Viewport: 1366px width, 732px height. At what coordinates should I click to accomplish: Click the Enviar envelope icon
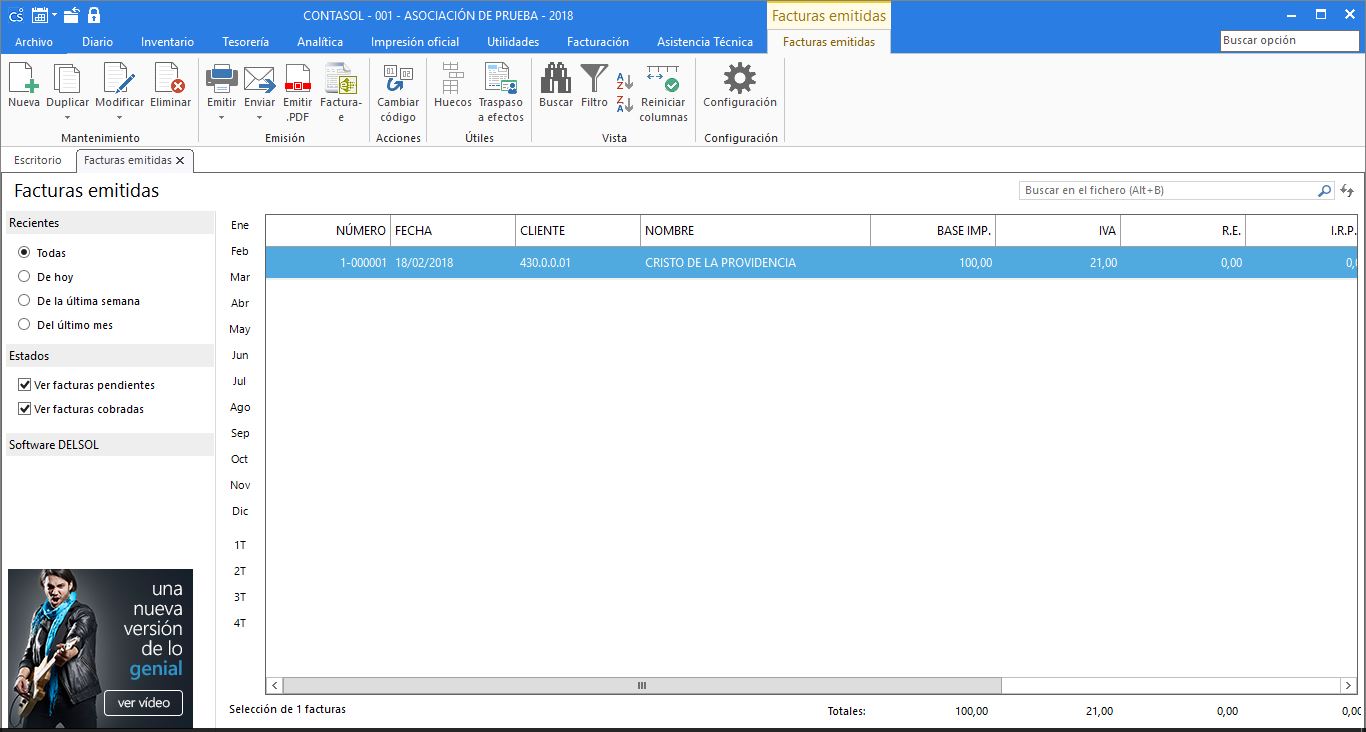pyautogui.click(x=259, y=78)
